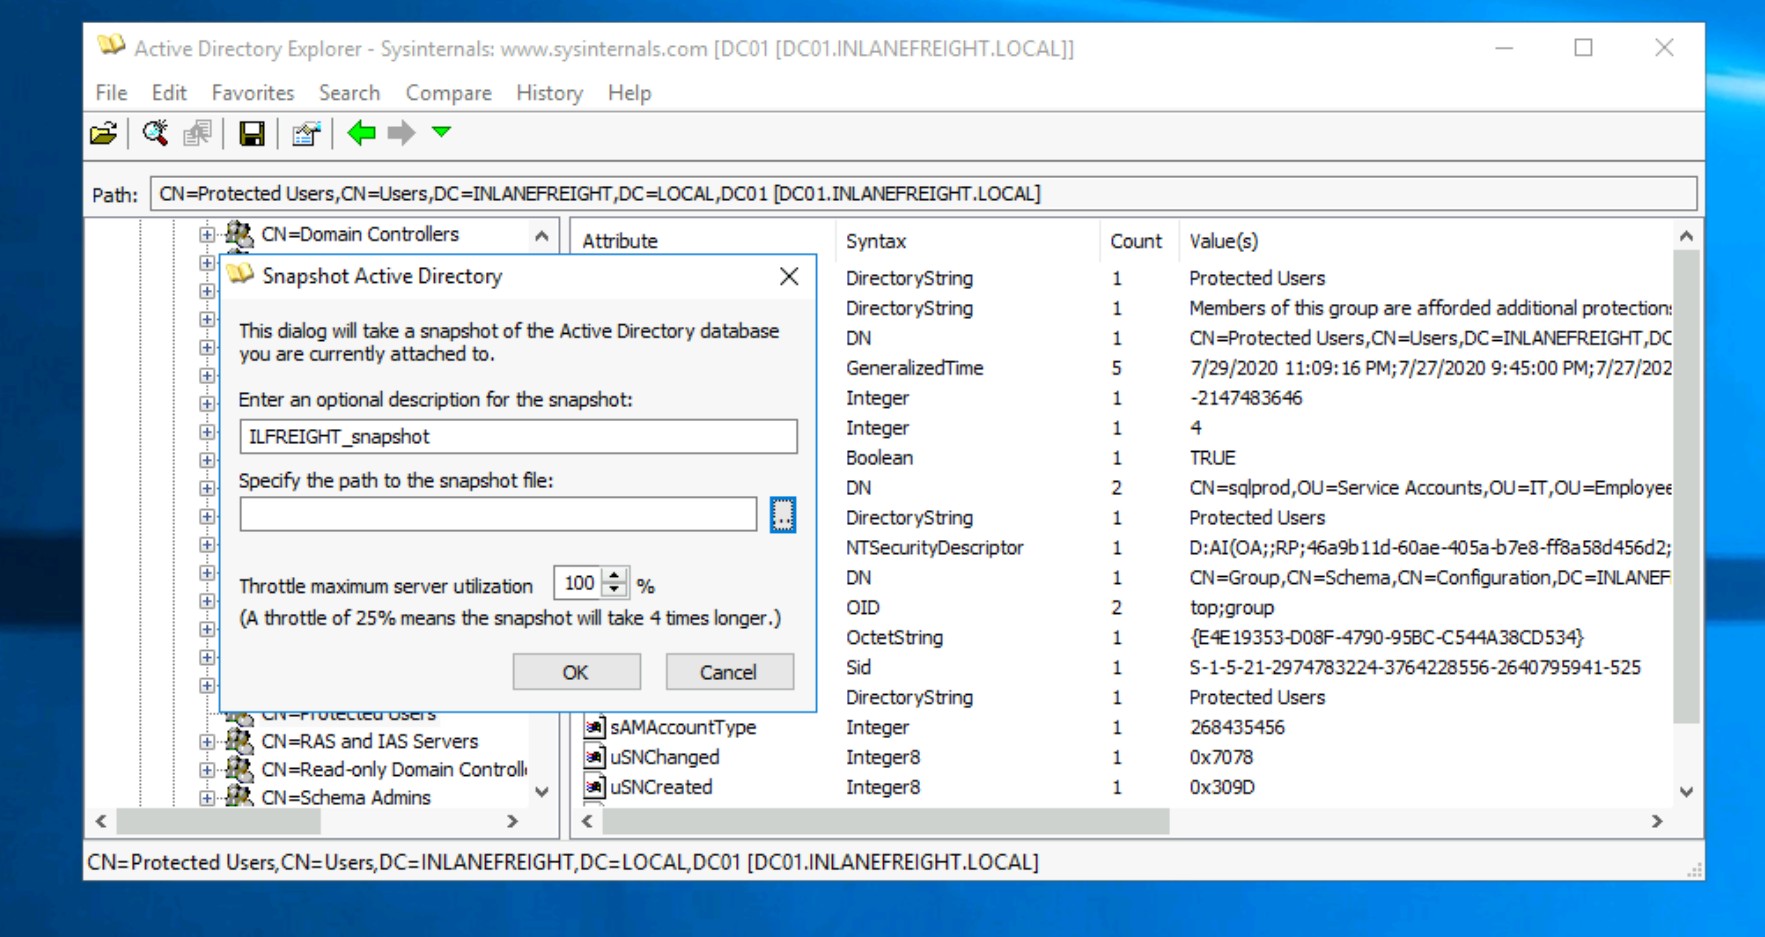
Task: Open the History menu
Action: (549, 93)
